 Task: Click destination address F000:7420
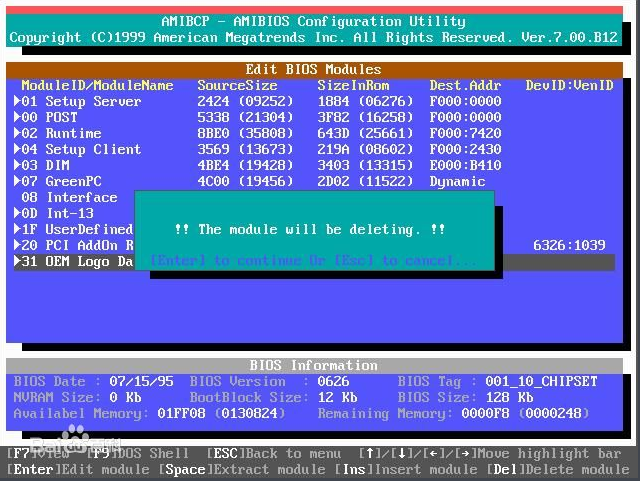tap(465, 133)
